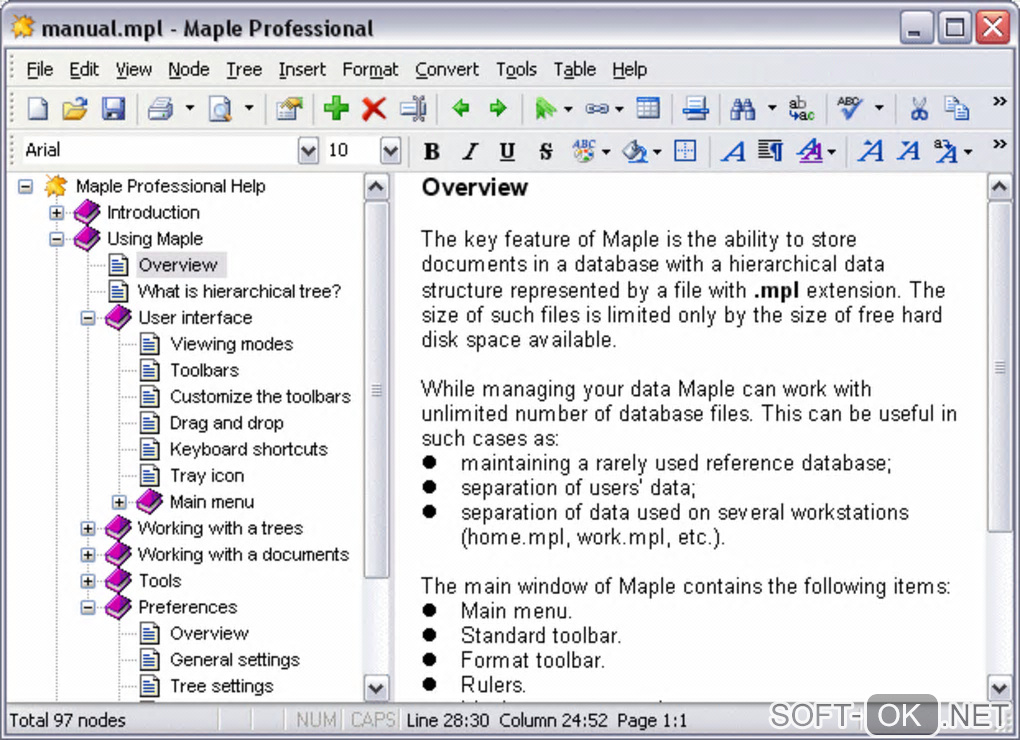Open the File menu
The width and height of the screenshot is (1020, 740).
point(40,69)
